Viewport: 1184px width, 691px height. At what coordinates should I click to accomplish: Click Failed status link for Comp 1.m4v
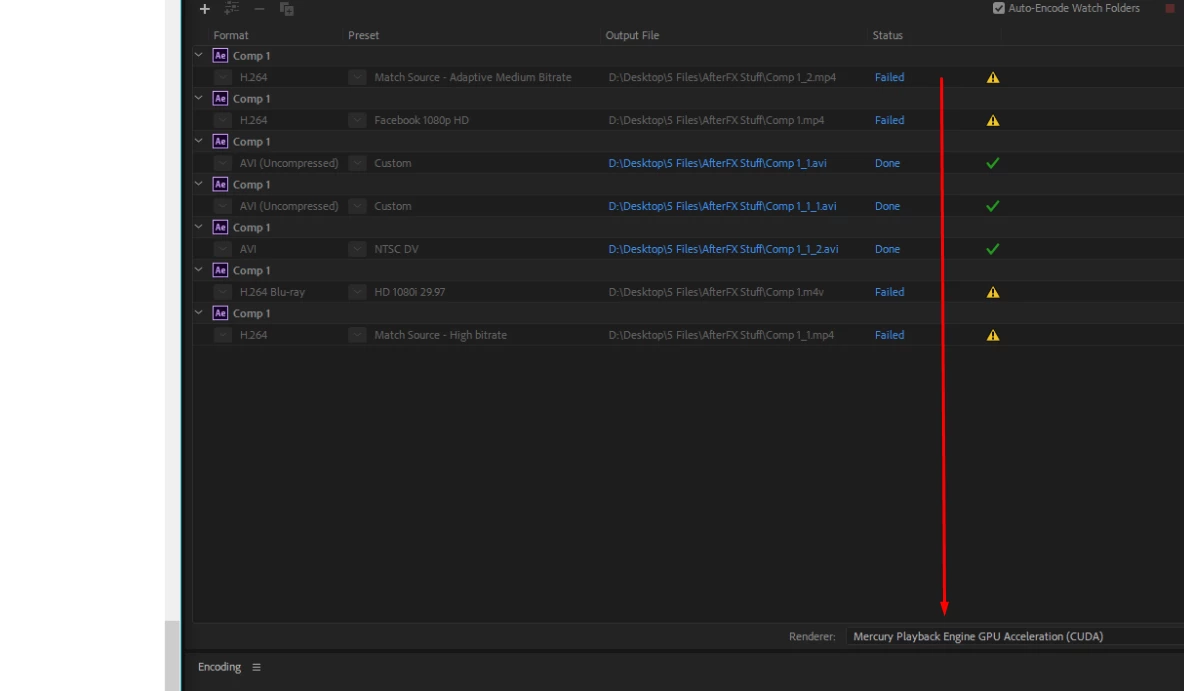(x=890, y=292)
